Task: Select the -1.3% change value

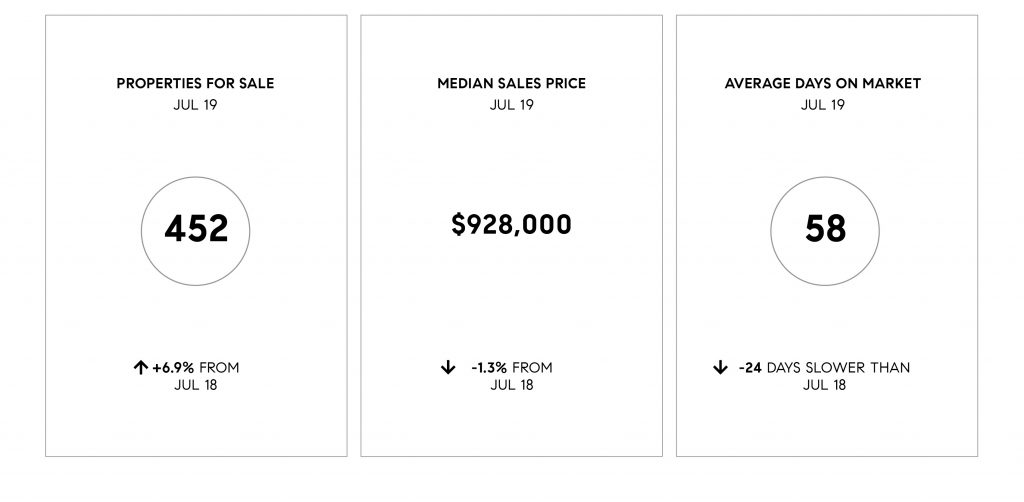Action: coord(489,368)
